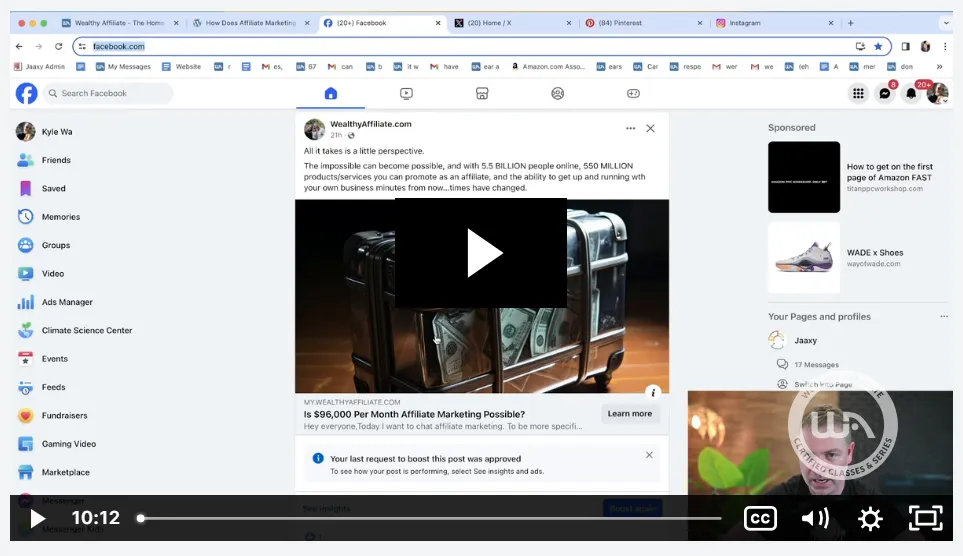Expand the bookmarks overflow chevron
Screen dimensions: 963x556
pyautogui.click(x=939, y=66)
